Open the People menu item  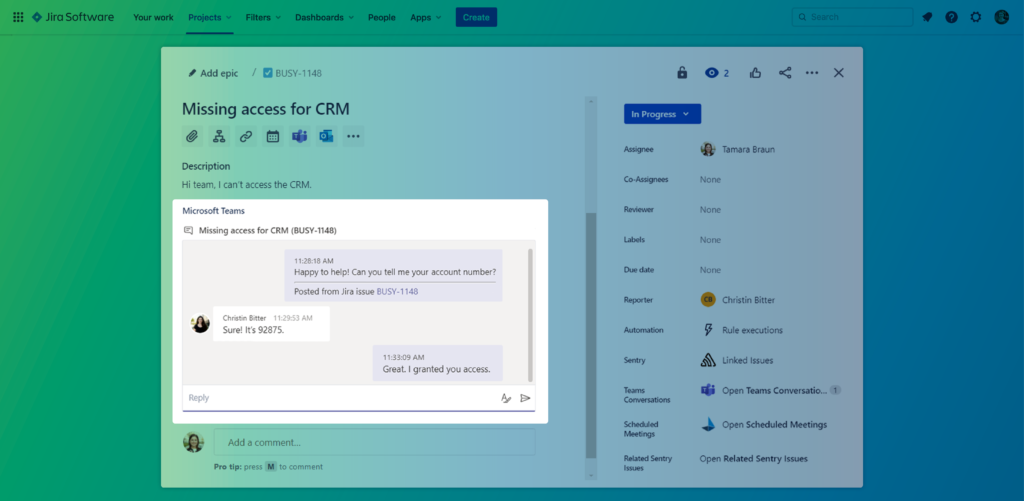point(381,18)
